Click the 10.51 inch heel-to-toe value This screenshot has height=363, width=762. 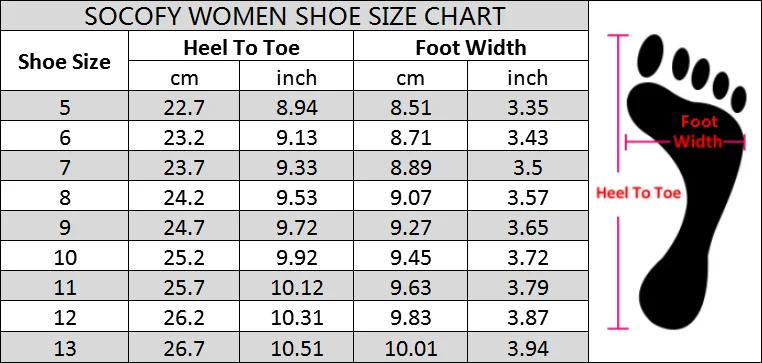[x=296, y=348]
